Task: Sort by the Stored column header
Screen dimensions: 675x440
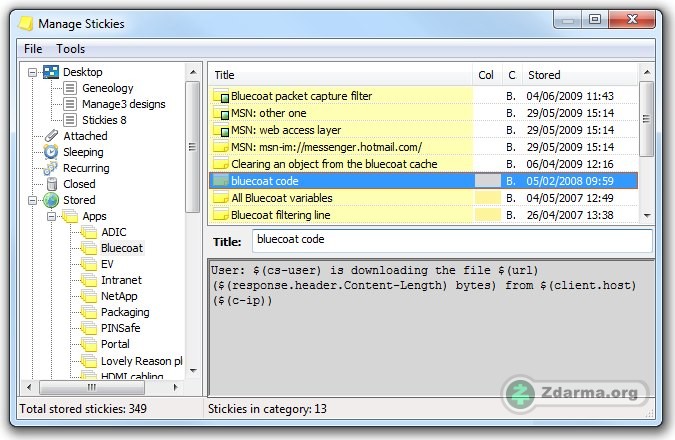Action: pos(580,75)
